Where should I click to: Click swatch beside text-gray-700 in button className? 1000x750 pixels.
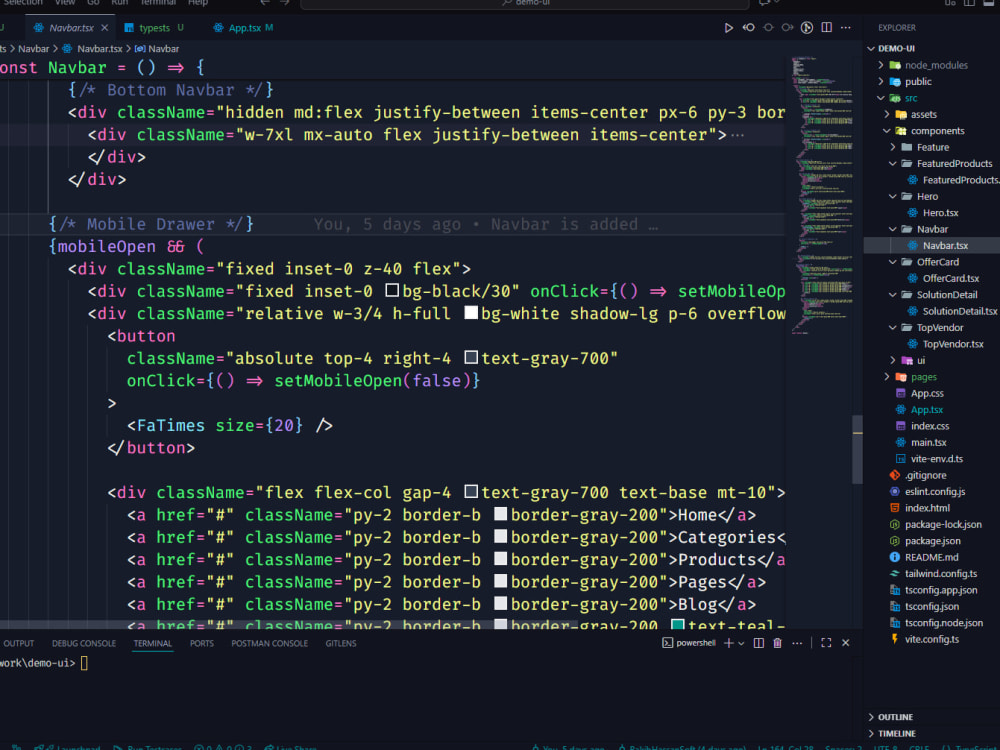[471, 358]
